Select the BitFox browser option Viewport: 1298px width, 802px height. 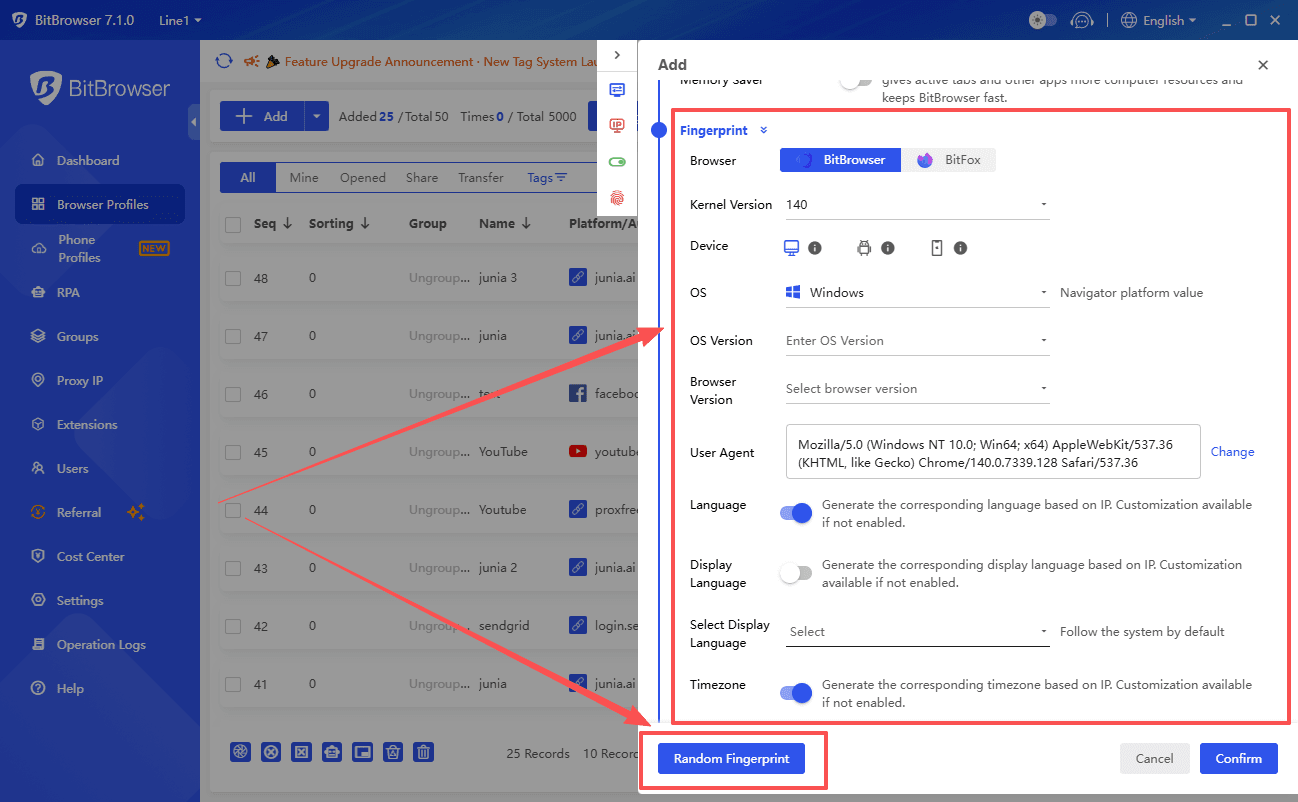point(948,160)
